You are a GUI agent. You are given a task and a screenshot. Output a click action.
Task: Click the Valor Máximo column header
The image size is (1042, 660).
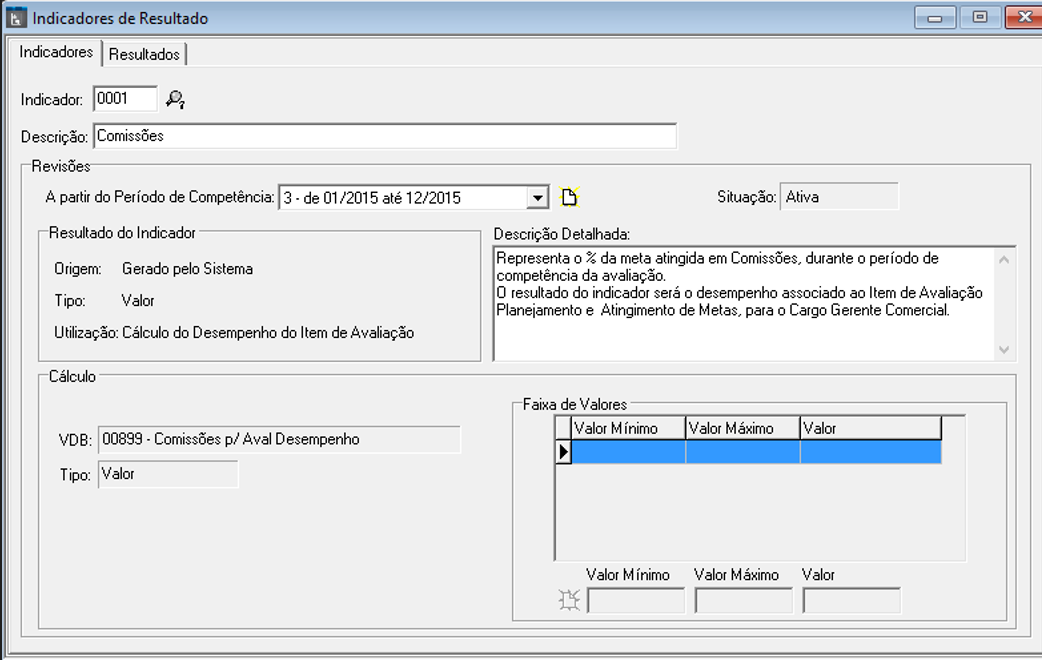tap(742, 429)
